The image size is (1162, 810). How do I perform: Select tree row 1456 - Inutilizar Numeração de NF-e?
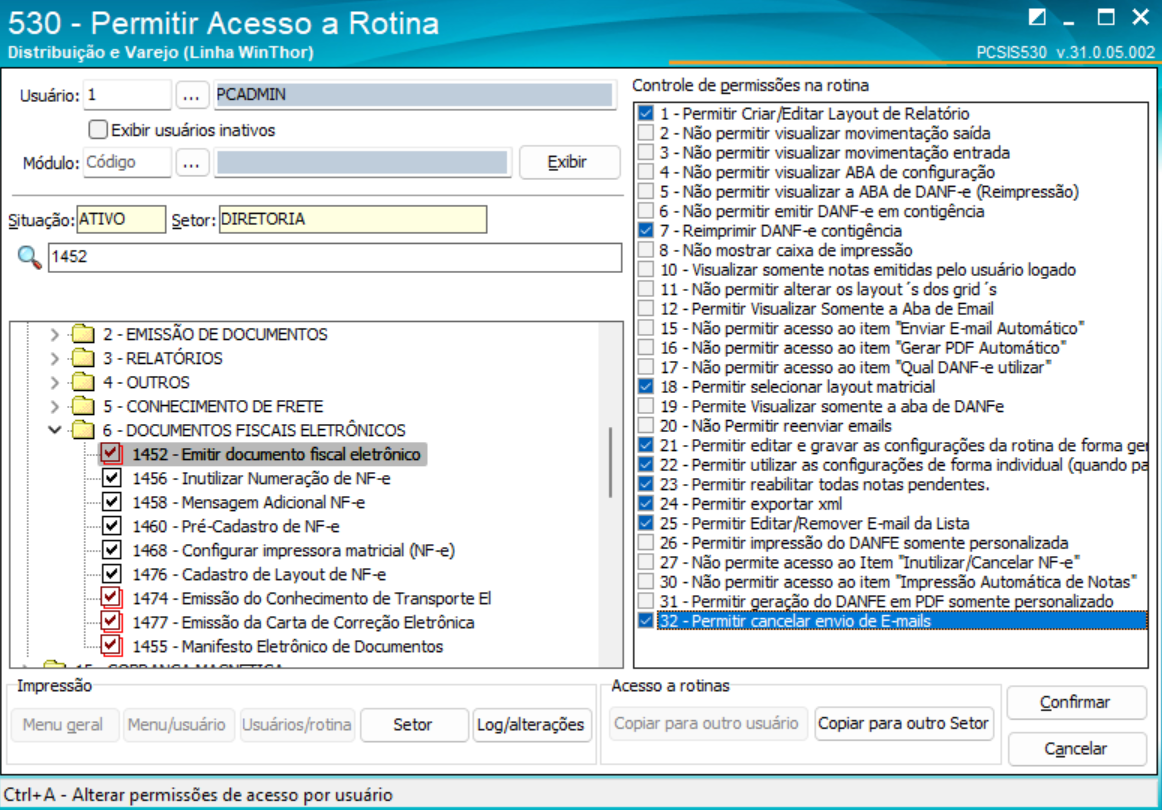click(262, 478)
